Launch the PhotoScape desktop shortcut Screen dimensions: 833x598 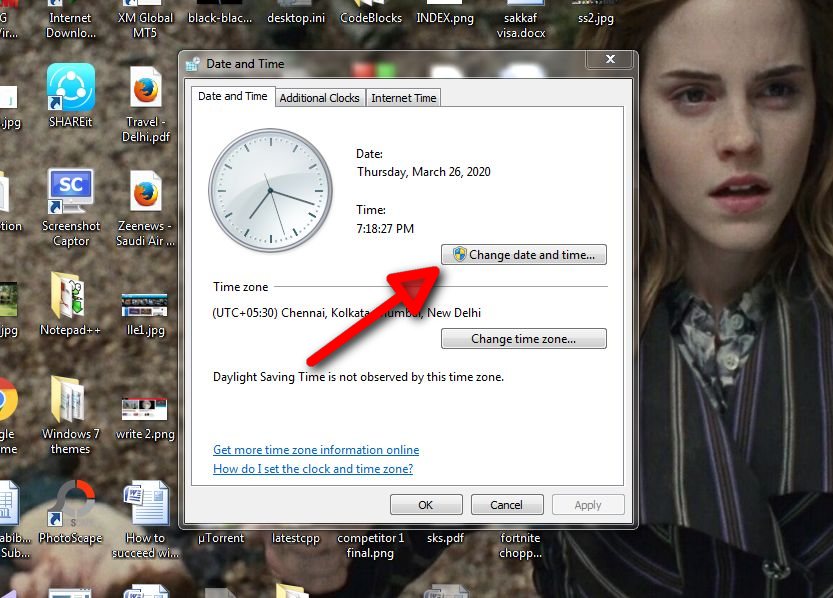tap(71, 503)
